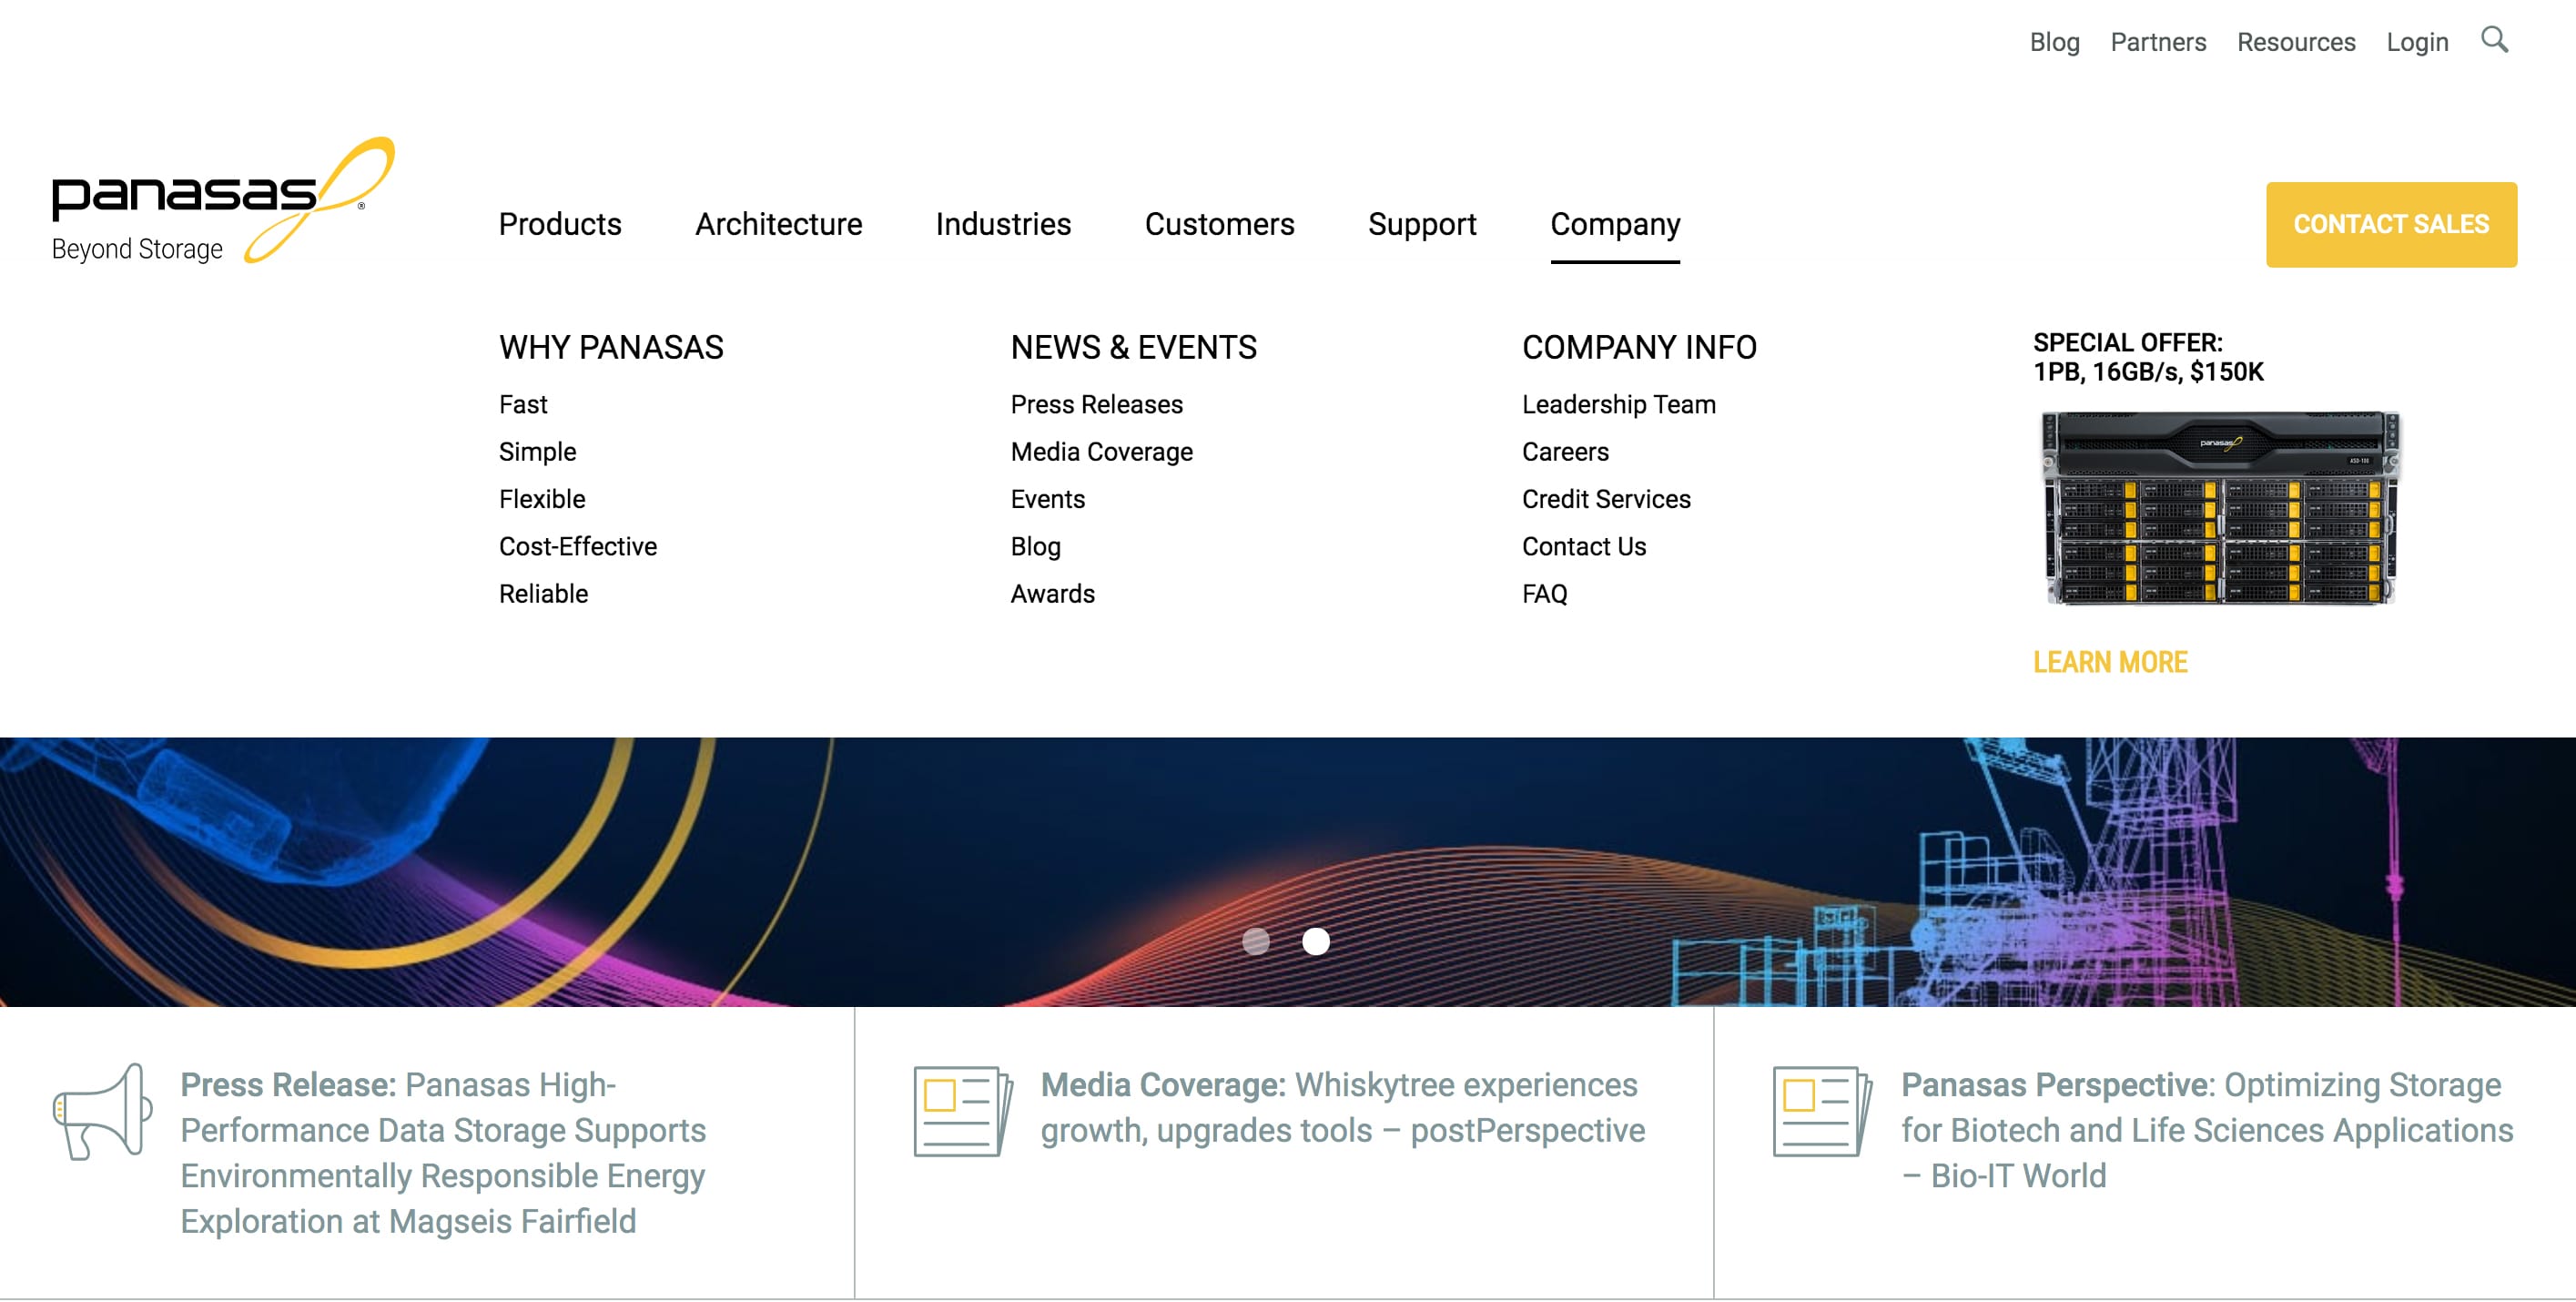Click the Special Offer 1PB heading
2576x1302 pixels.
(2147, 357)
